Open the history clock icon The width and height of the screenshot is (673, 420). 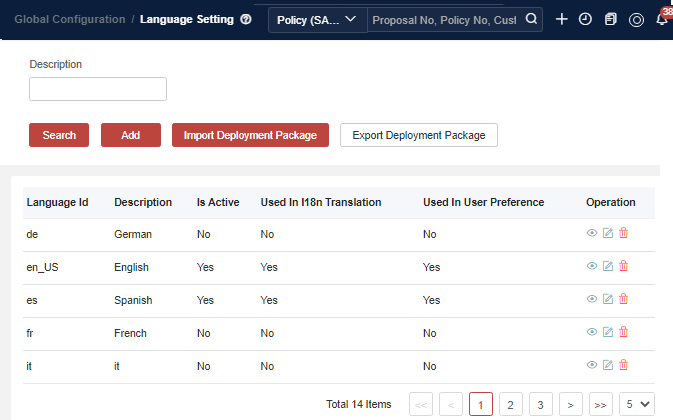[x=585, y=19]
